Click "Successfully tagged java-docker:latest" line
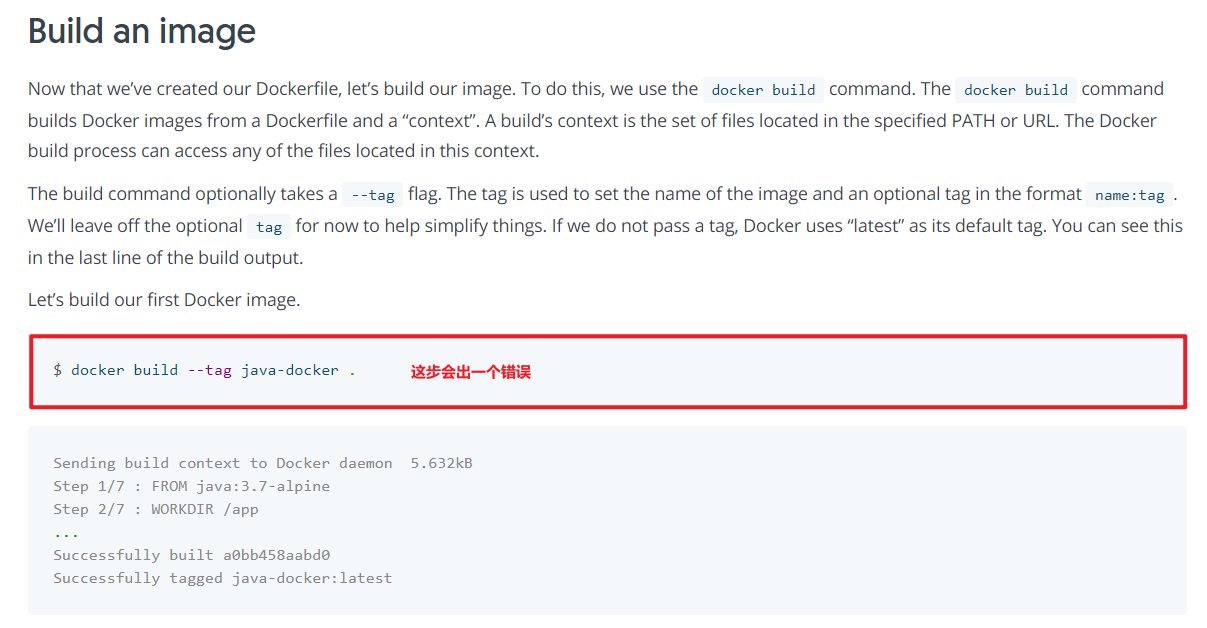Viewport: 1207px width, 628px height. (x=223, y=578)
